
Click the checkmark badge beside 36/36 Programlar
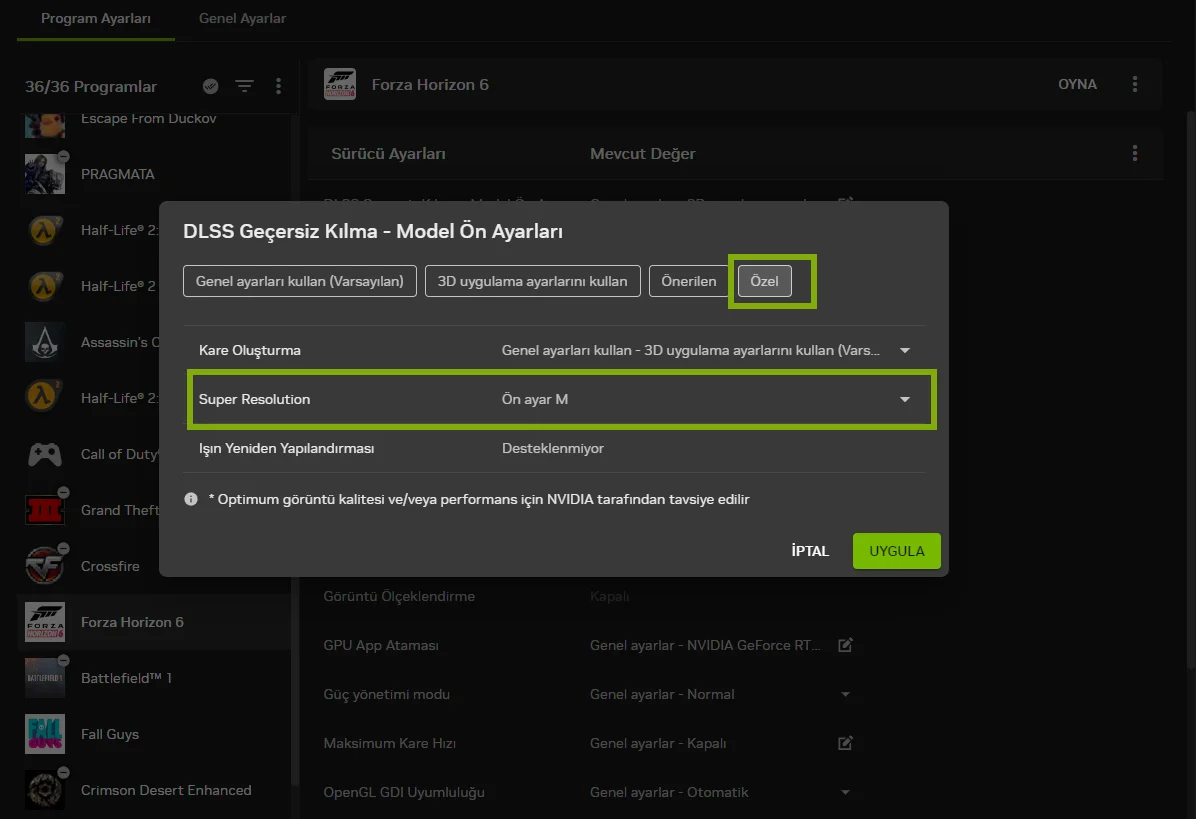pos(211,86)
